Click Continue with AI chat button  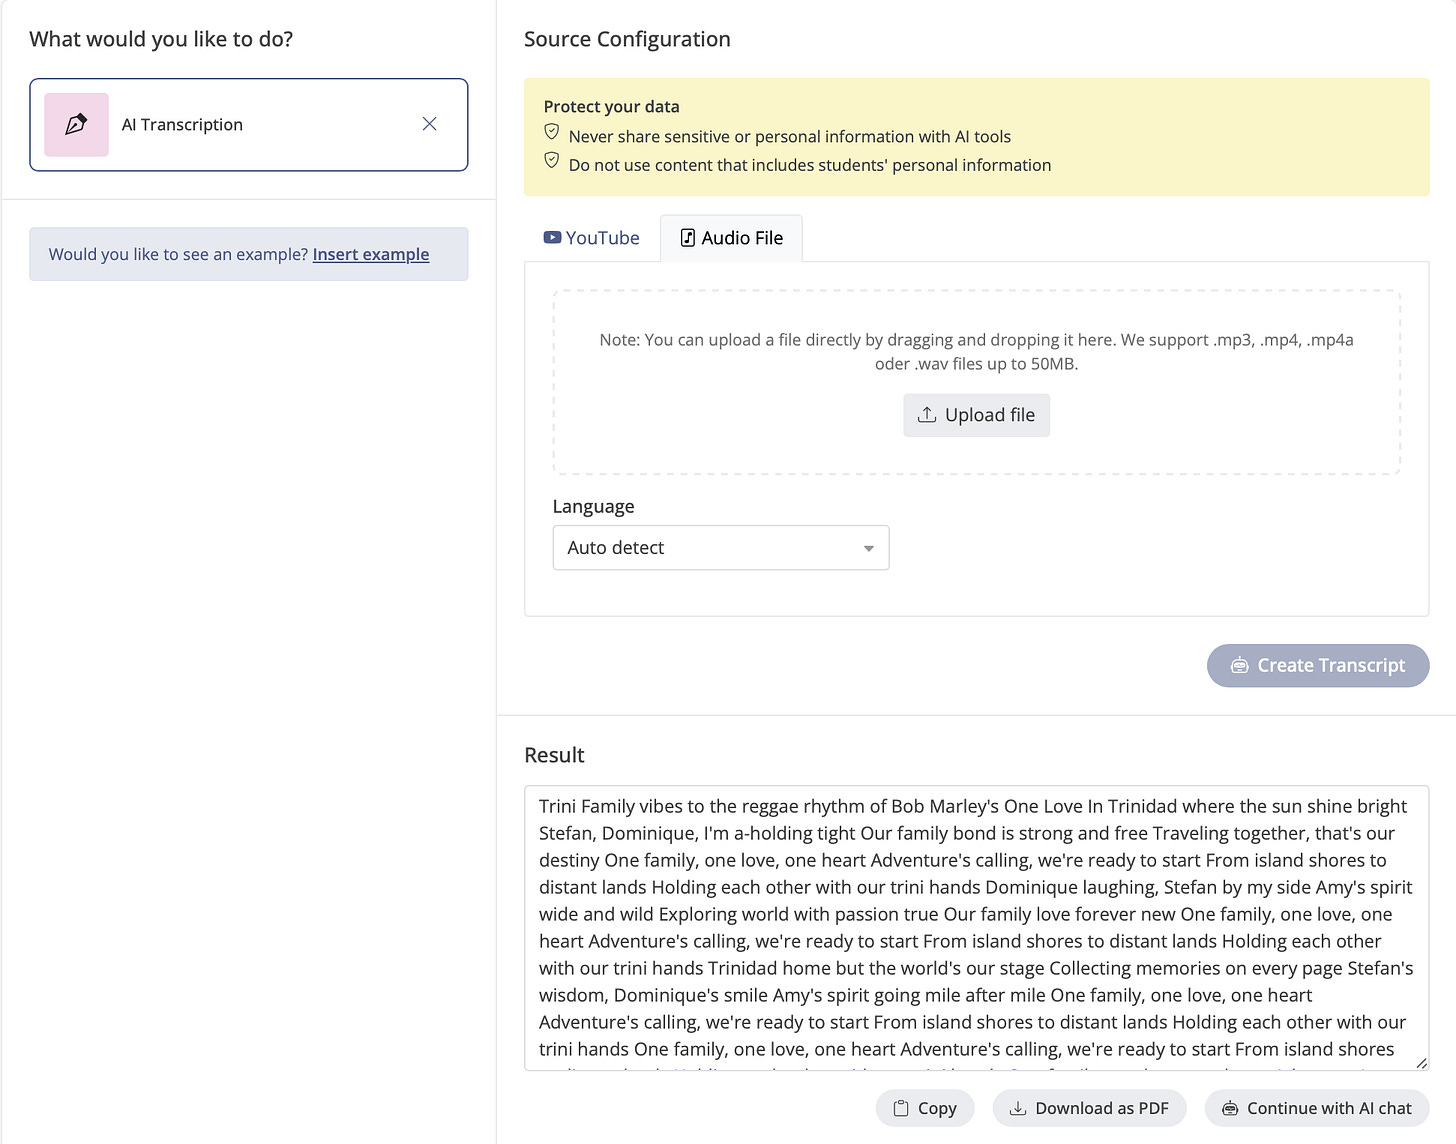click(x=1316, y=1108)
